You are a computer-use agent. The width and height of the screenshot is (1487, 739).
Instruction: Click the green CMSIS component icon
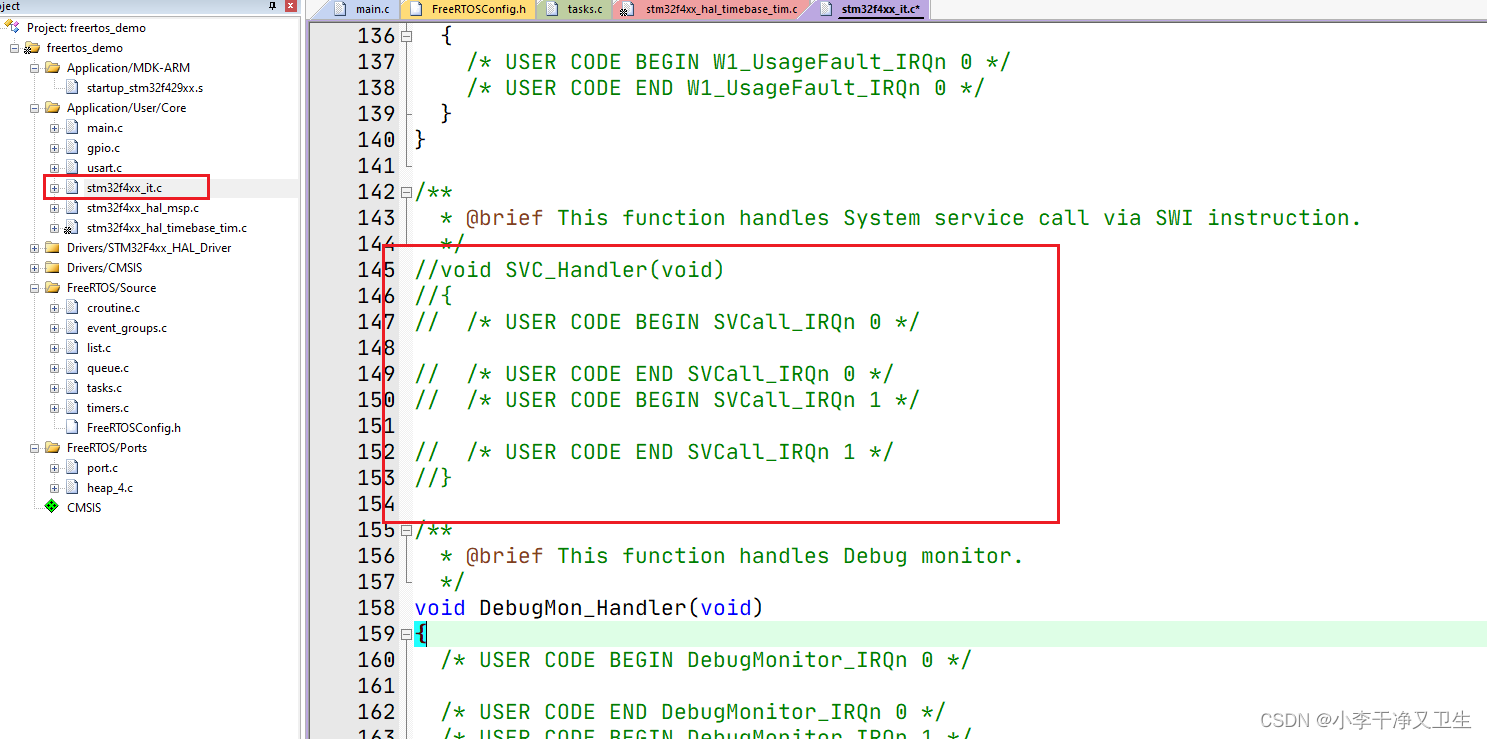(52, 507)
